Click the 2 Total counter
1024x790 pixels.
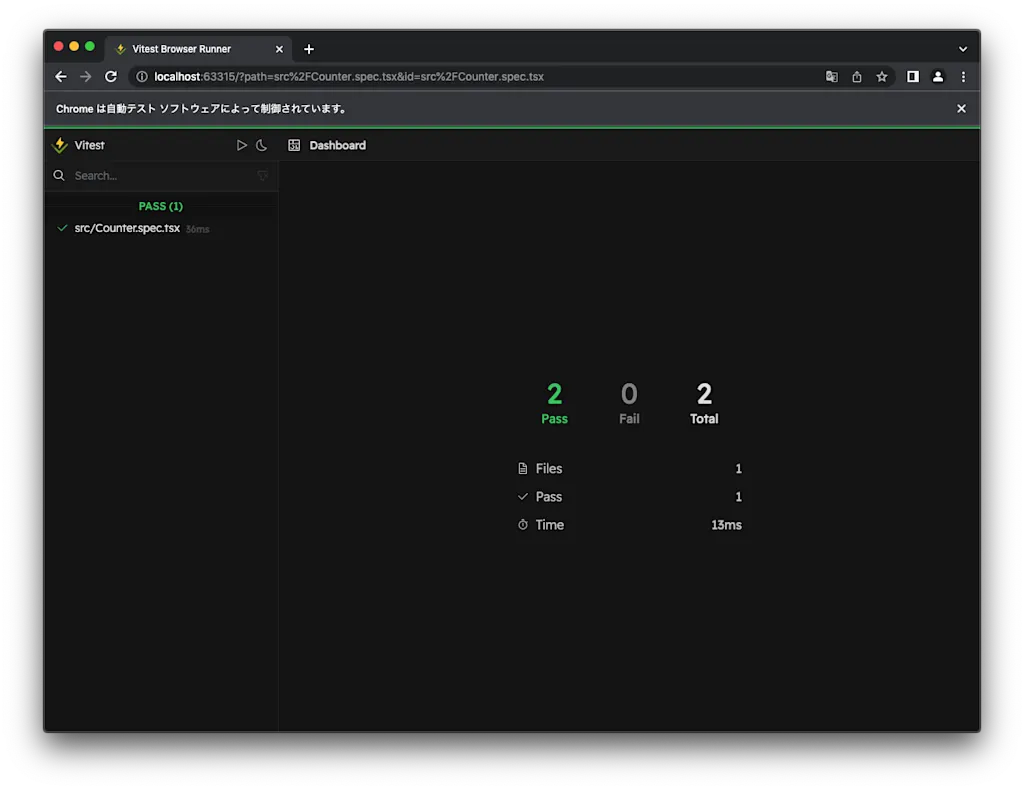[x=704, y=403]
